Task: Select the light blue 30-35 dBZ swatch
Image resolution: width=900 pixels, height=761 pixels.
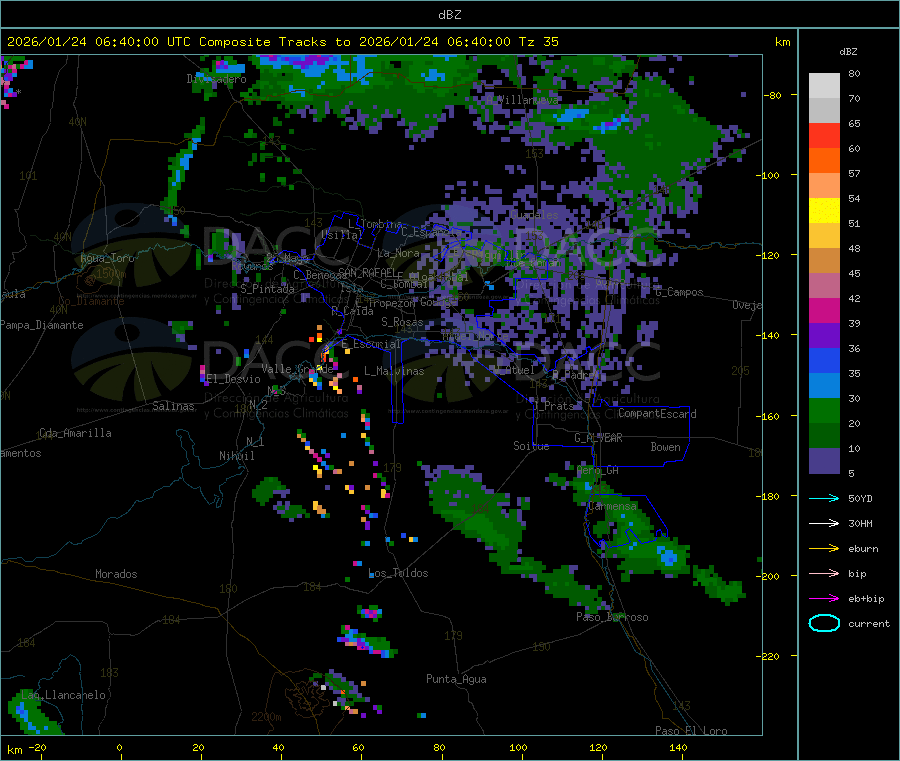Action: coord(824,386)
